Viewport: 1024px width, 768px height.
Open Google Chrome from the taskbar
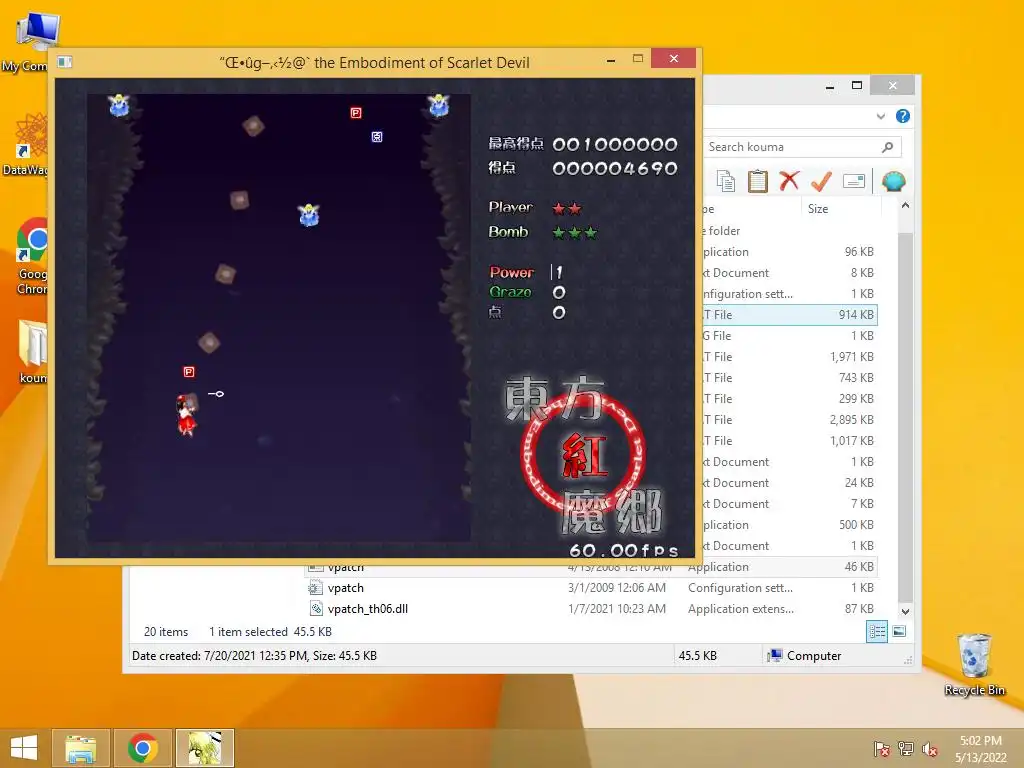point(142,748)
